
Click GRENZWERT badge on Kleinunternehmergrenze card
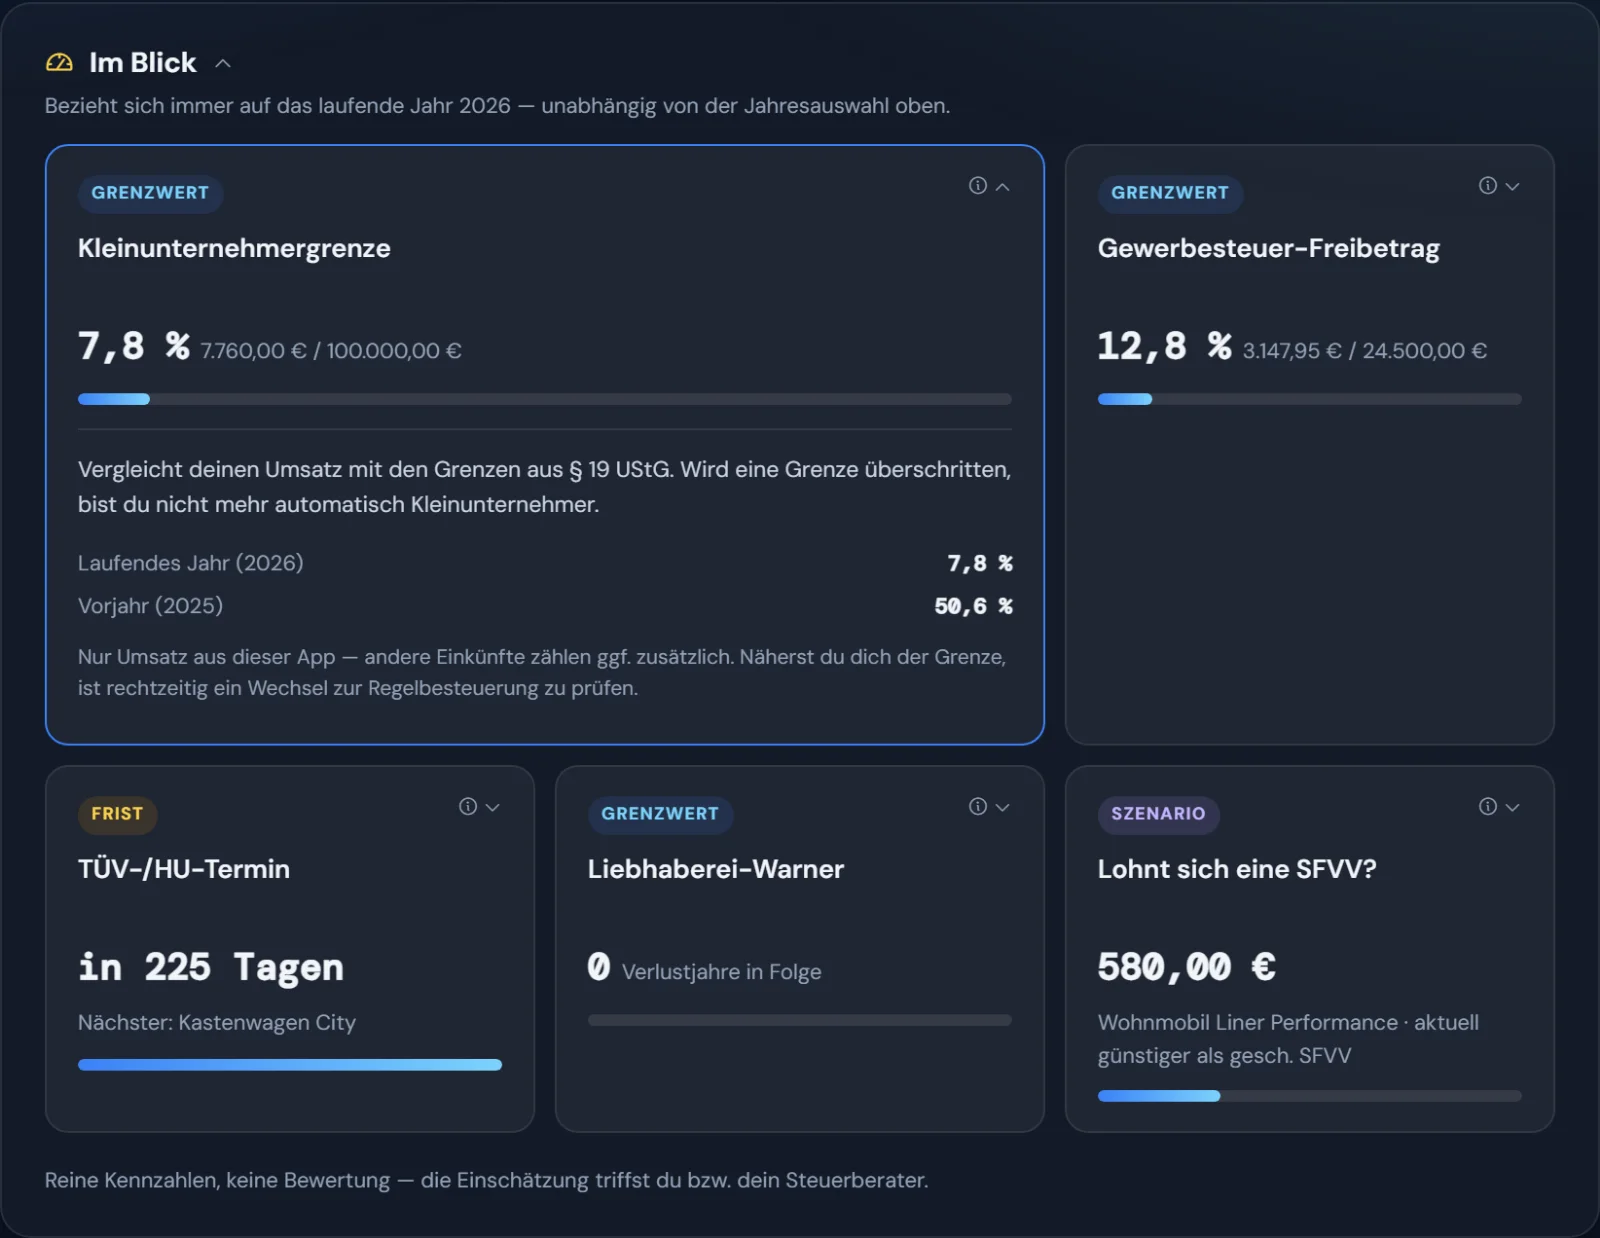[x=150, y=193]
